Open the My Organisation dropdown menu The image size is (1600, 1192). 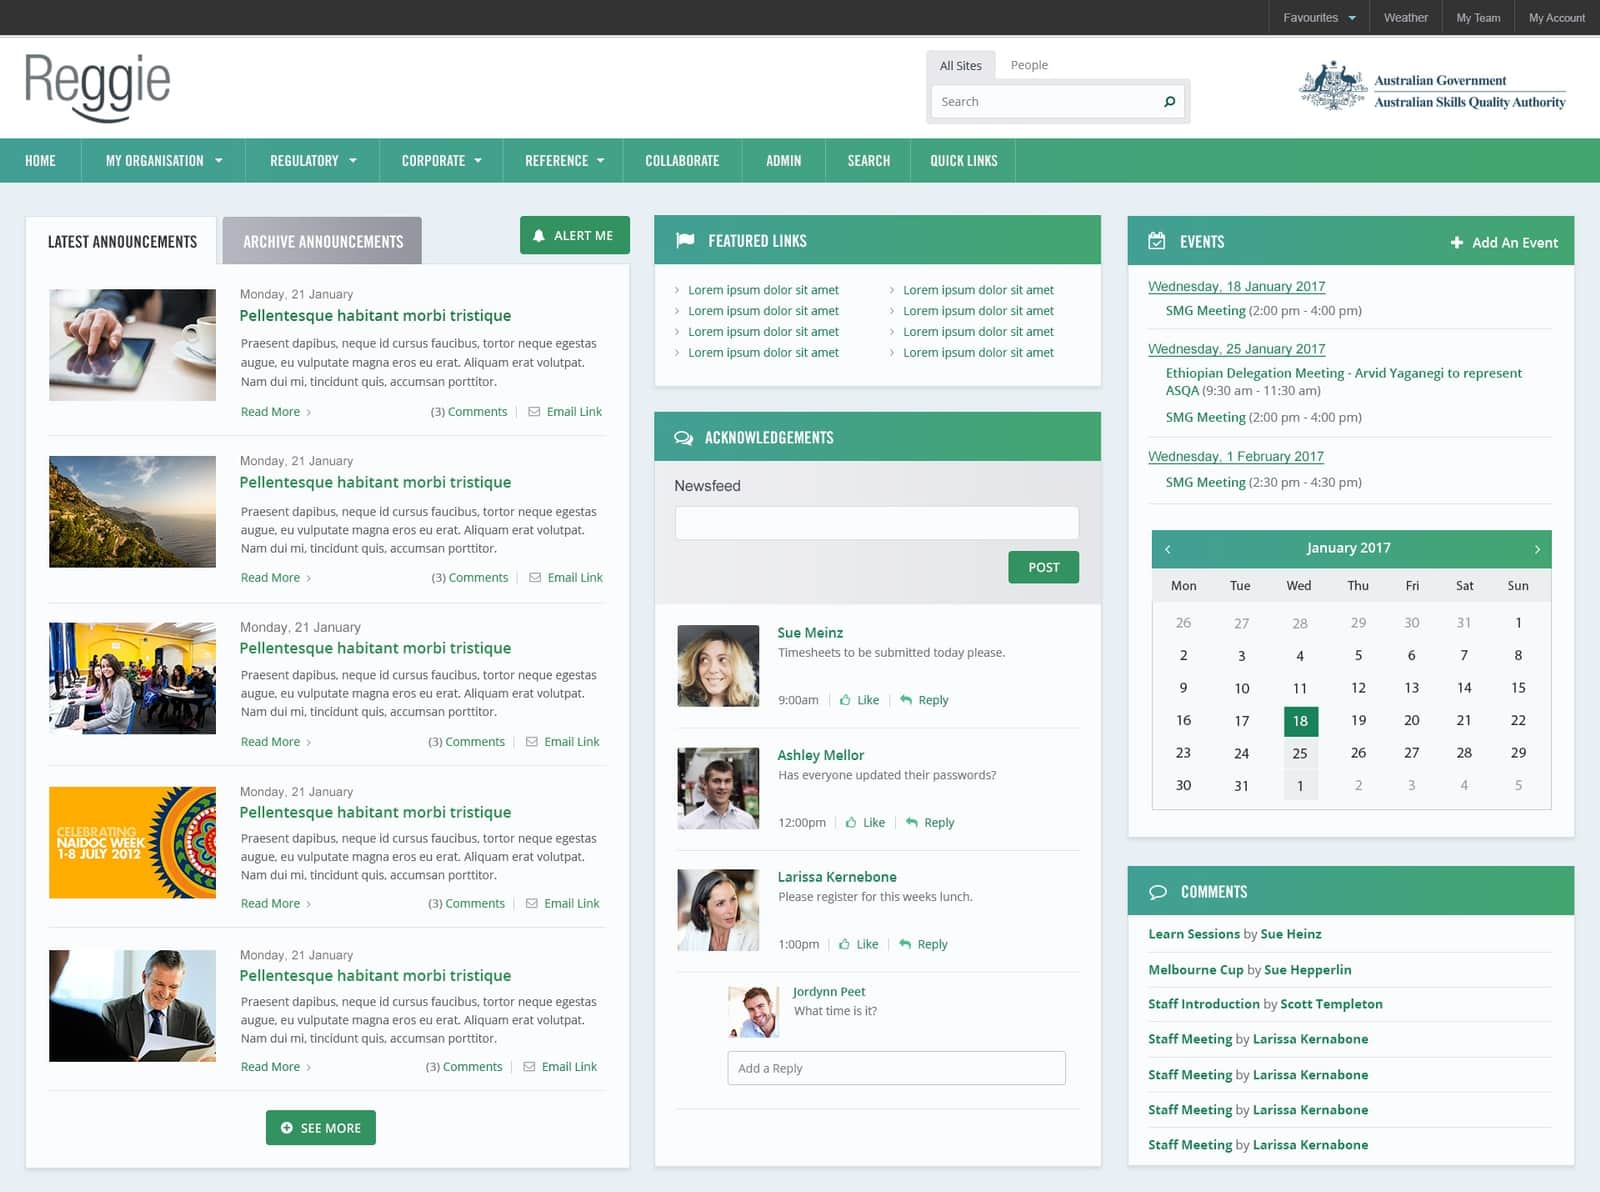[x=162, y=160]
